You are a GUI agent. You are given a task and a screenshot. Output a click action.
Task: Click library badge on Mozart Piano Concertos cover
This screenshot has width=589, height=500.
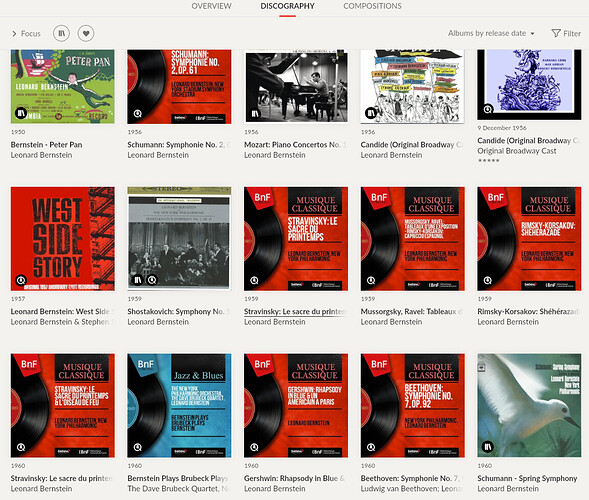pos(255,113)
